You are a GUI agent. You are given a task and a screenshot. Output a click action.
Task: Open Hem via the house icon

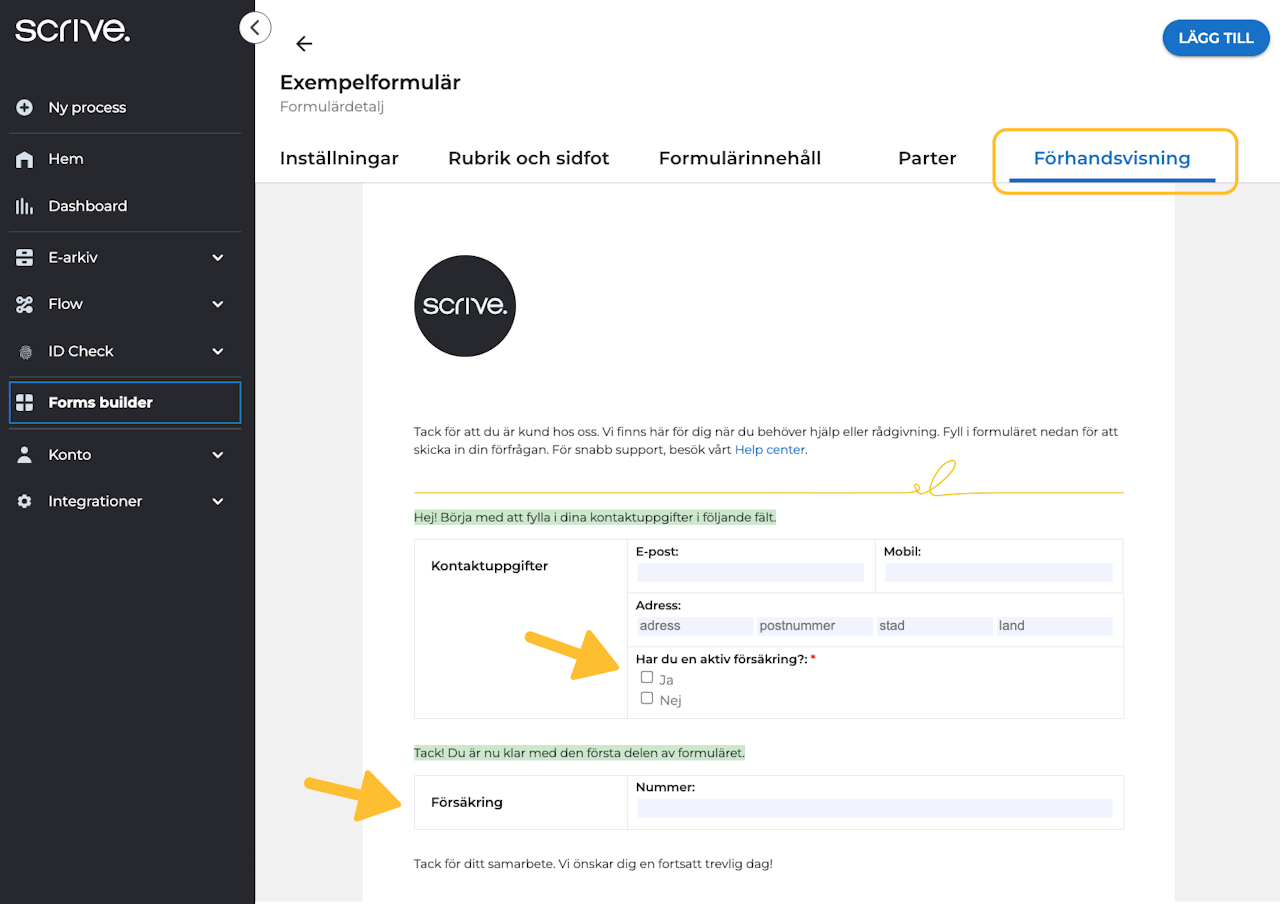click(x=25, y=160)
